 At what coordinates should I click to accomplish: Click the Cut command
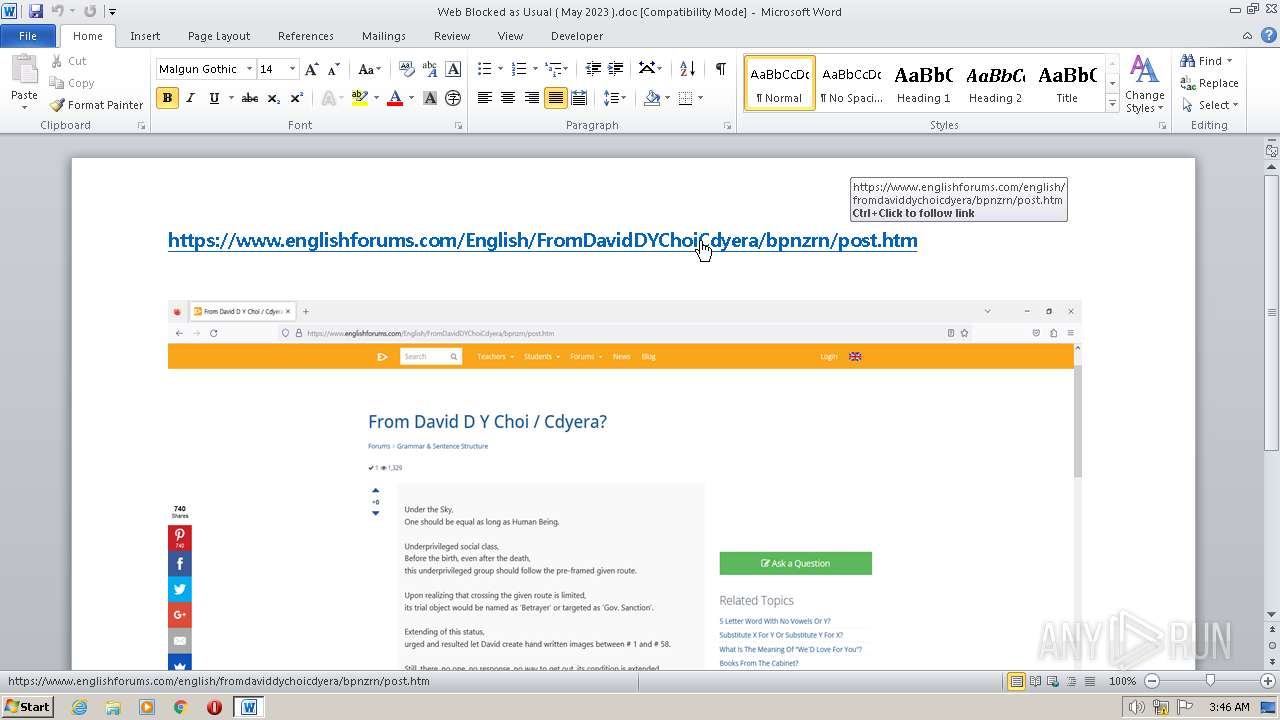pyautogui.click(x=69, y=61)
